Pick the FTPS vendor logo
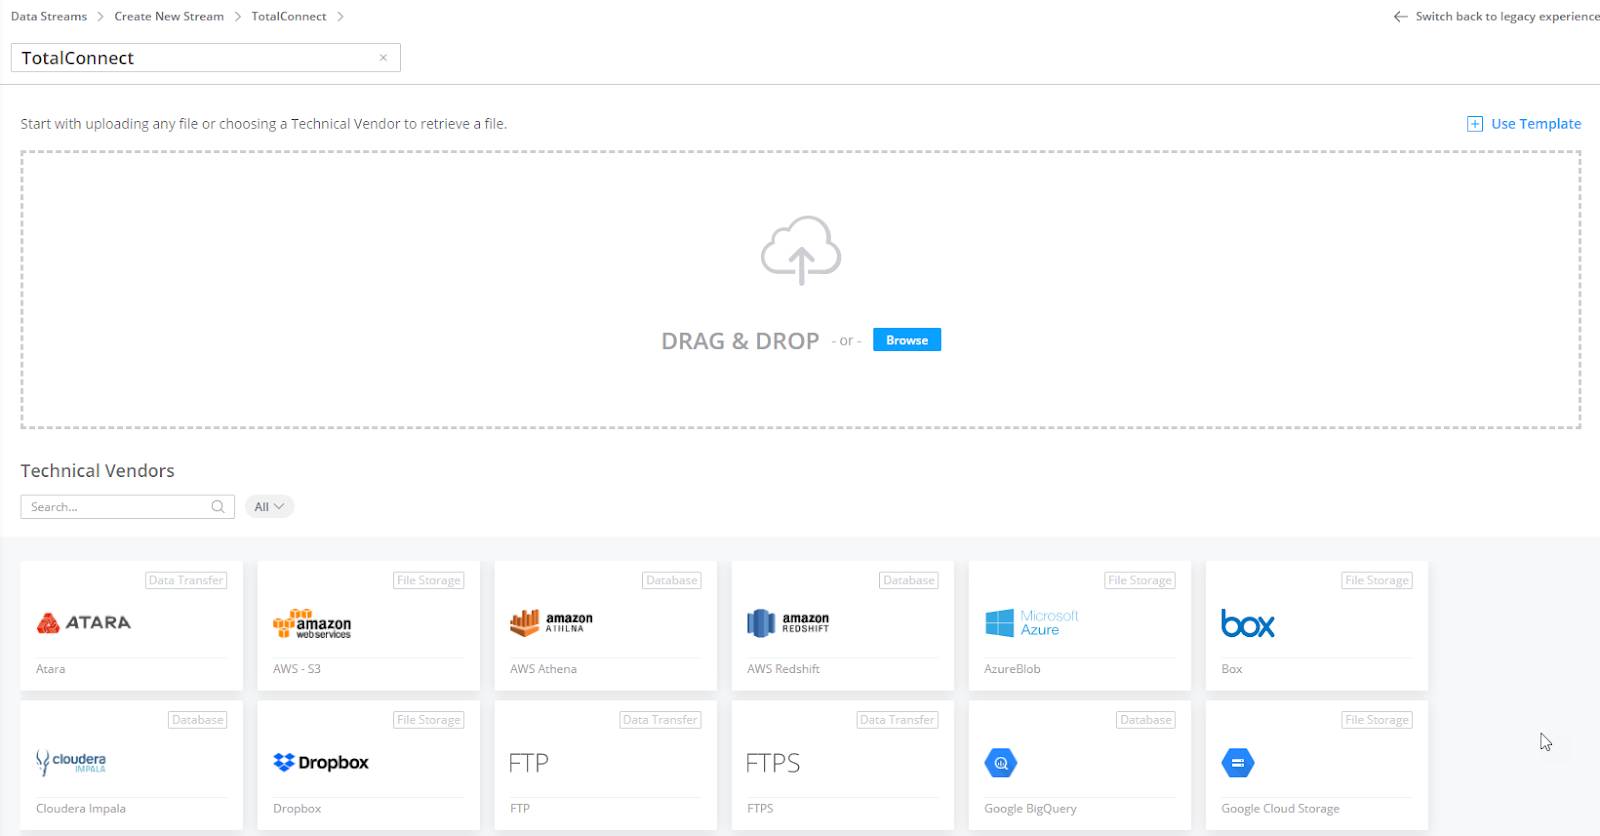This screenshot has height=836, width=1600. point(773,763)
